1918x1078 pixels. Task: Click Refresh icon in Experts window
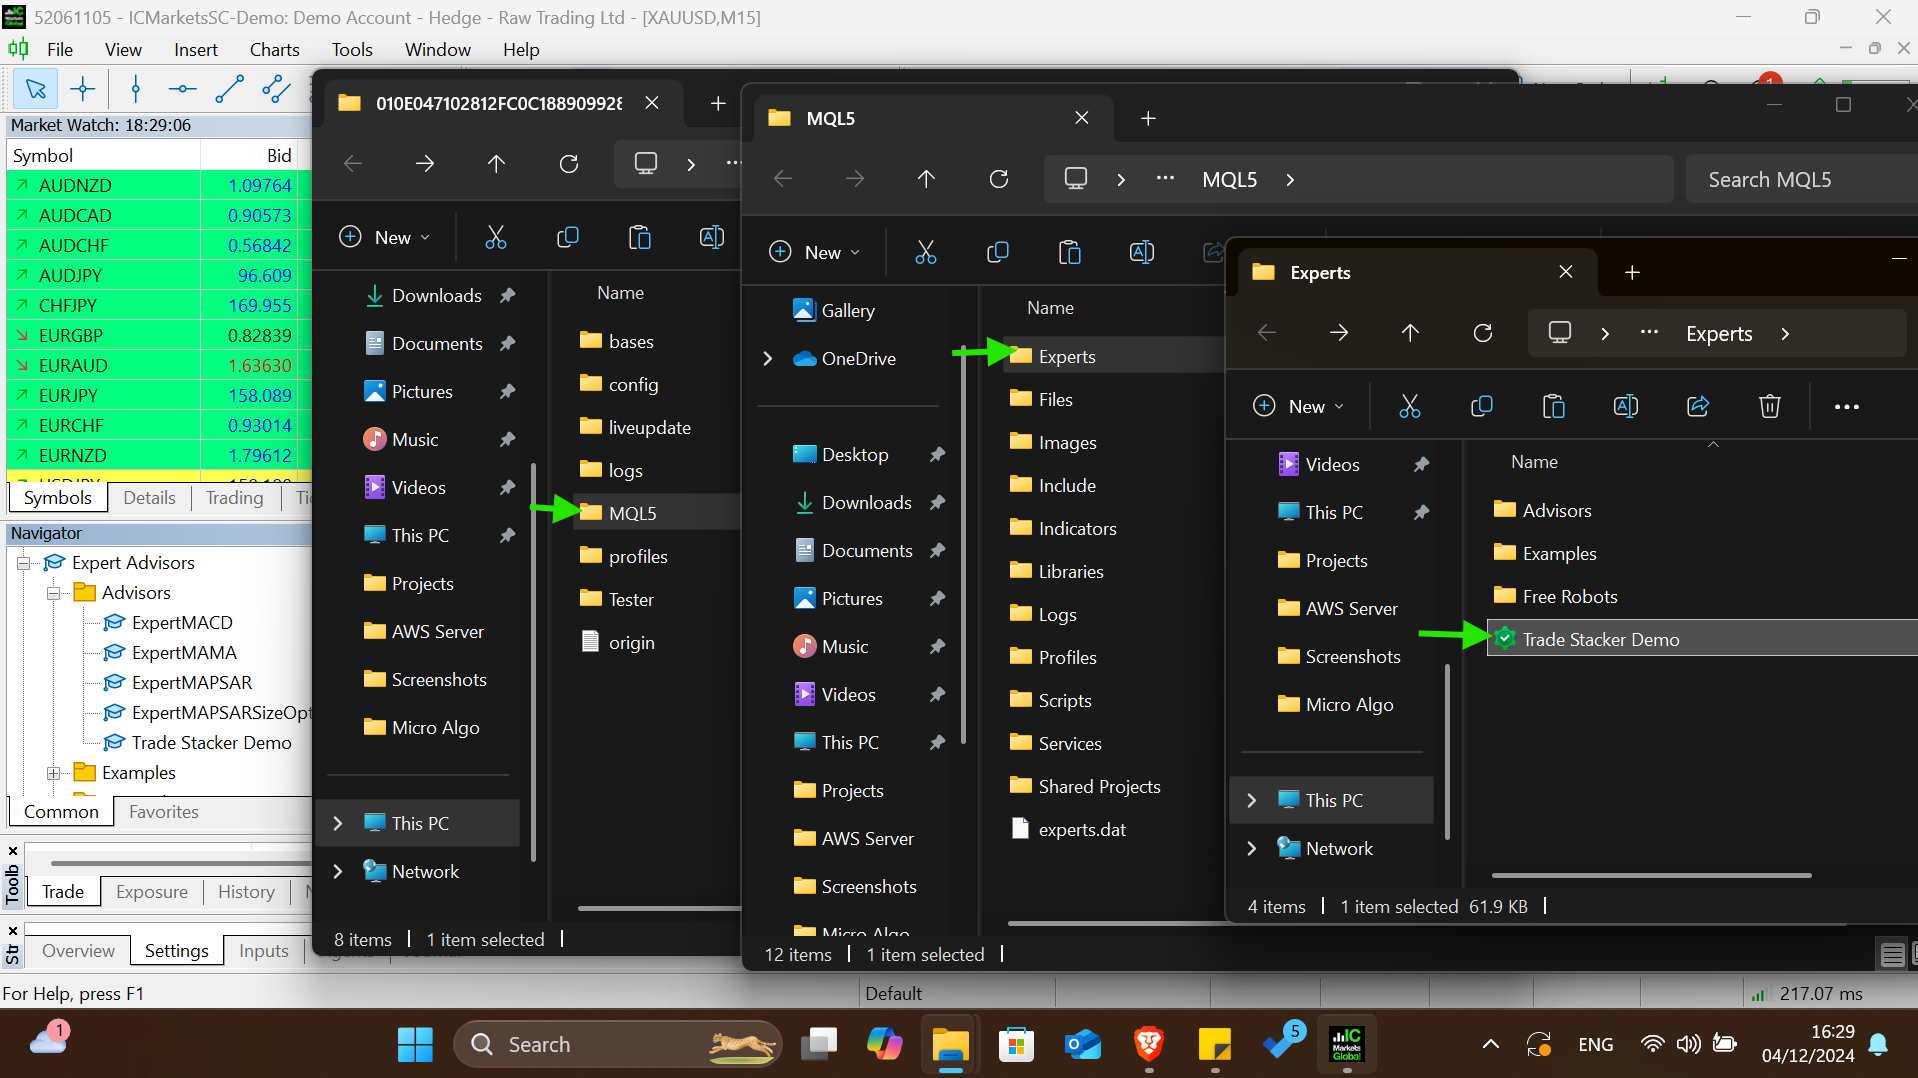tap(1483, 333)
